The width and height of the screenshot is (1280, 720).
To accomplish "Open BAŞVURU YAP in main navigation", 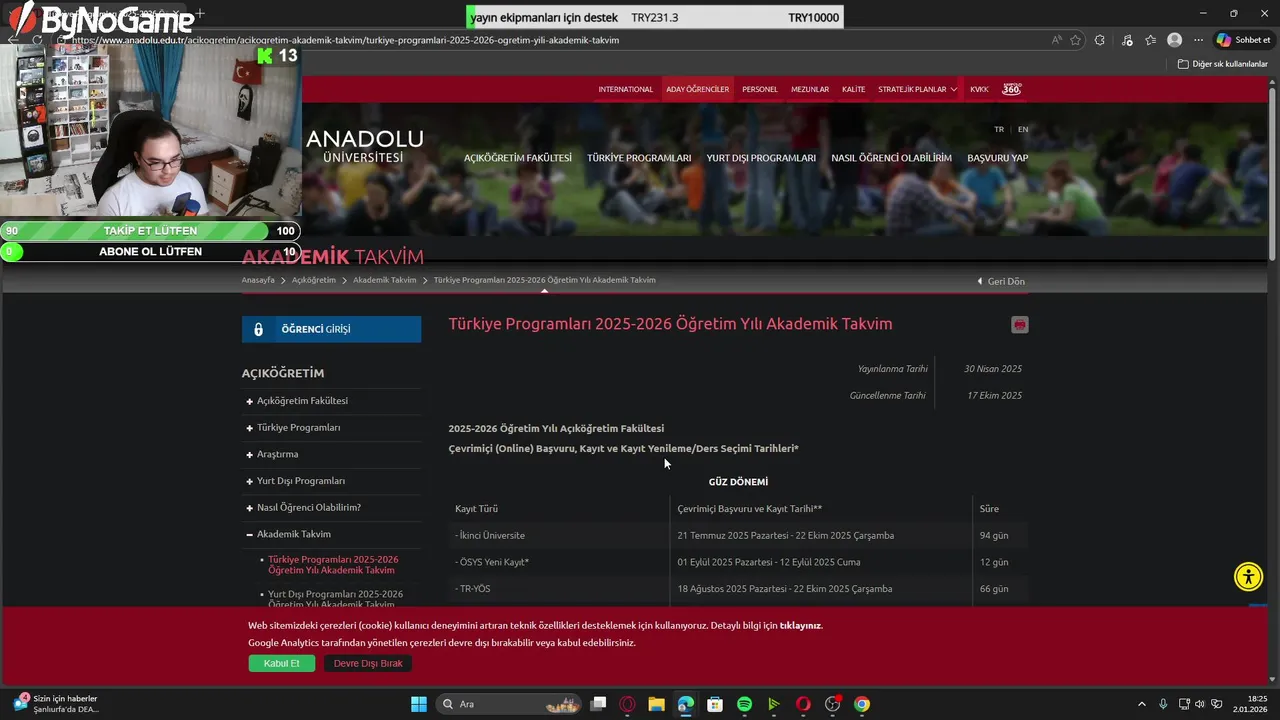I will 998,158.
